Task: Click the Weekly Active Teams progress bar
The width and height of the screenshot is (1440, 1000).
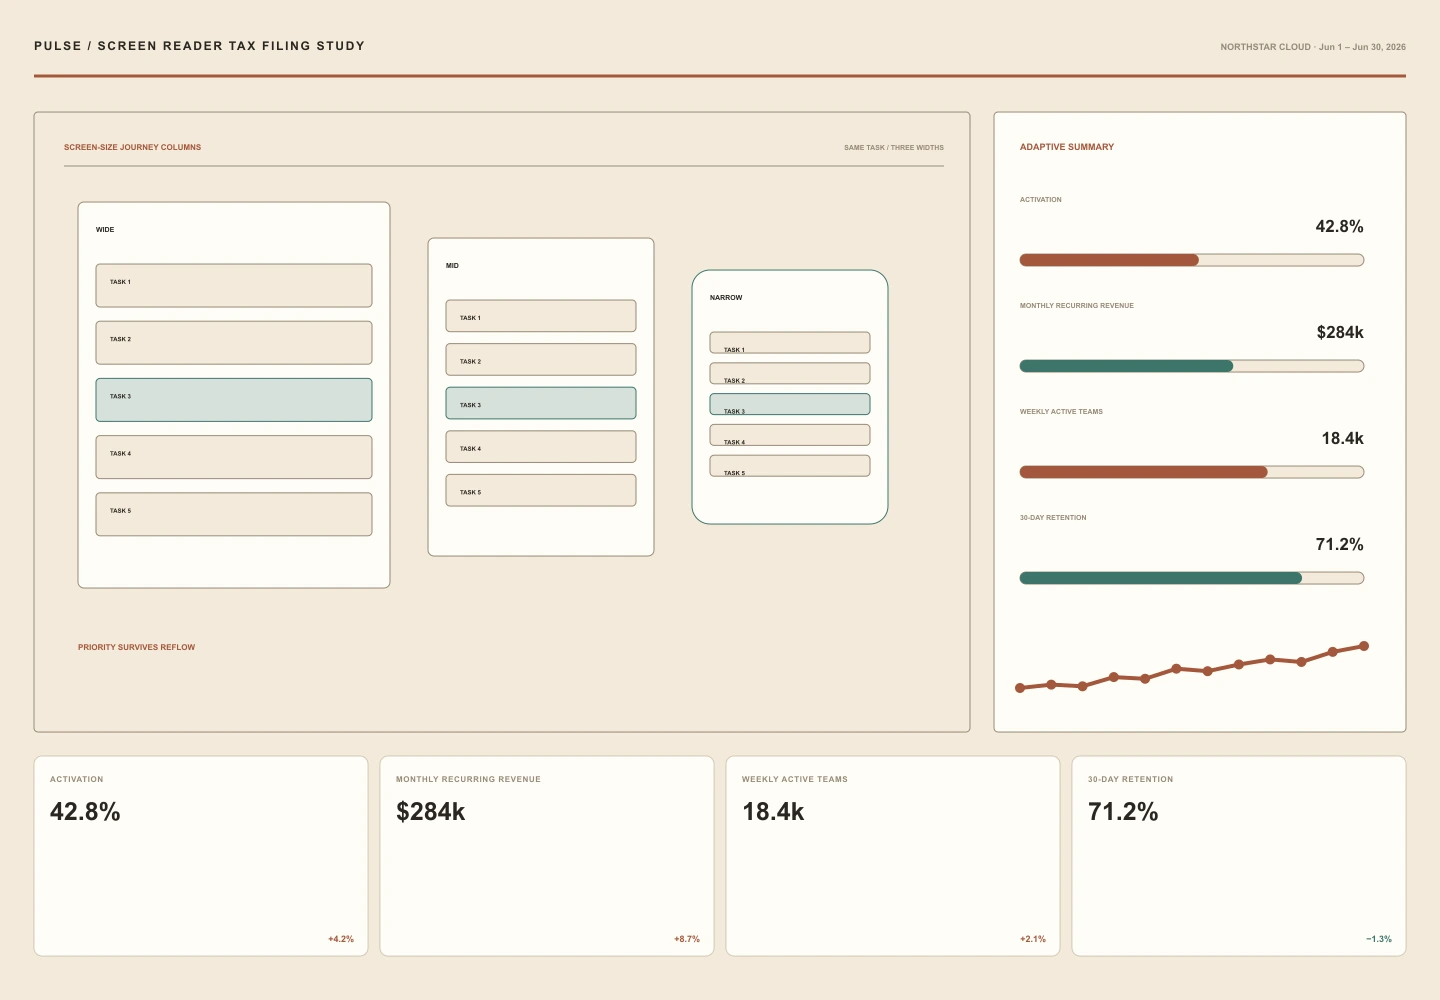Action: pos(1192,472)
